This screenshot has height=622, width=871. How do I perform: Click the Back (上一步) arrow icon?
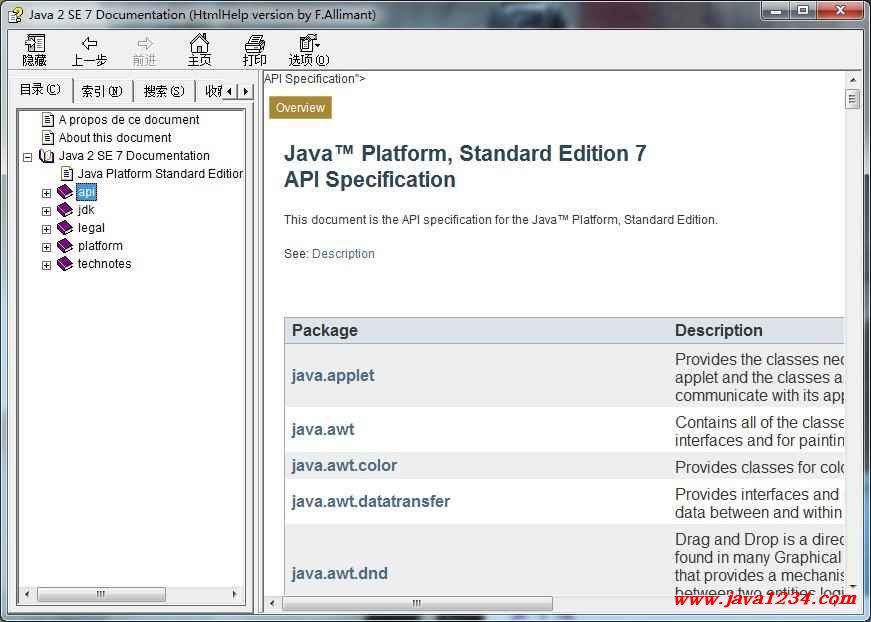(89, 44)
